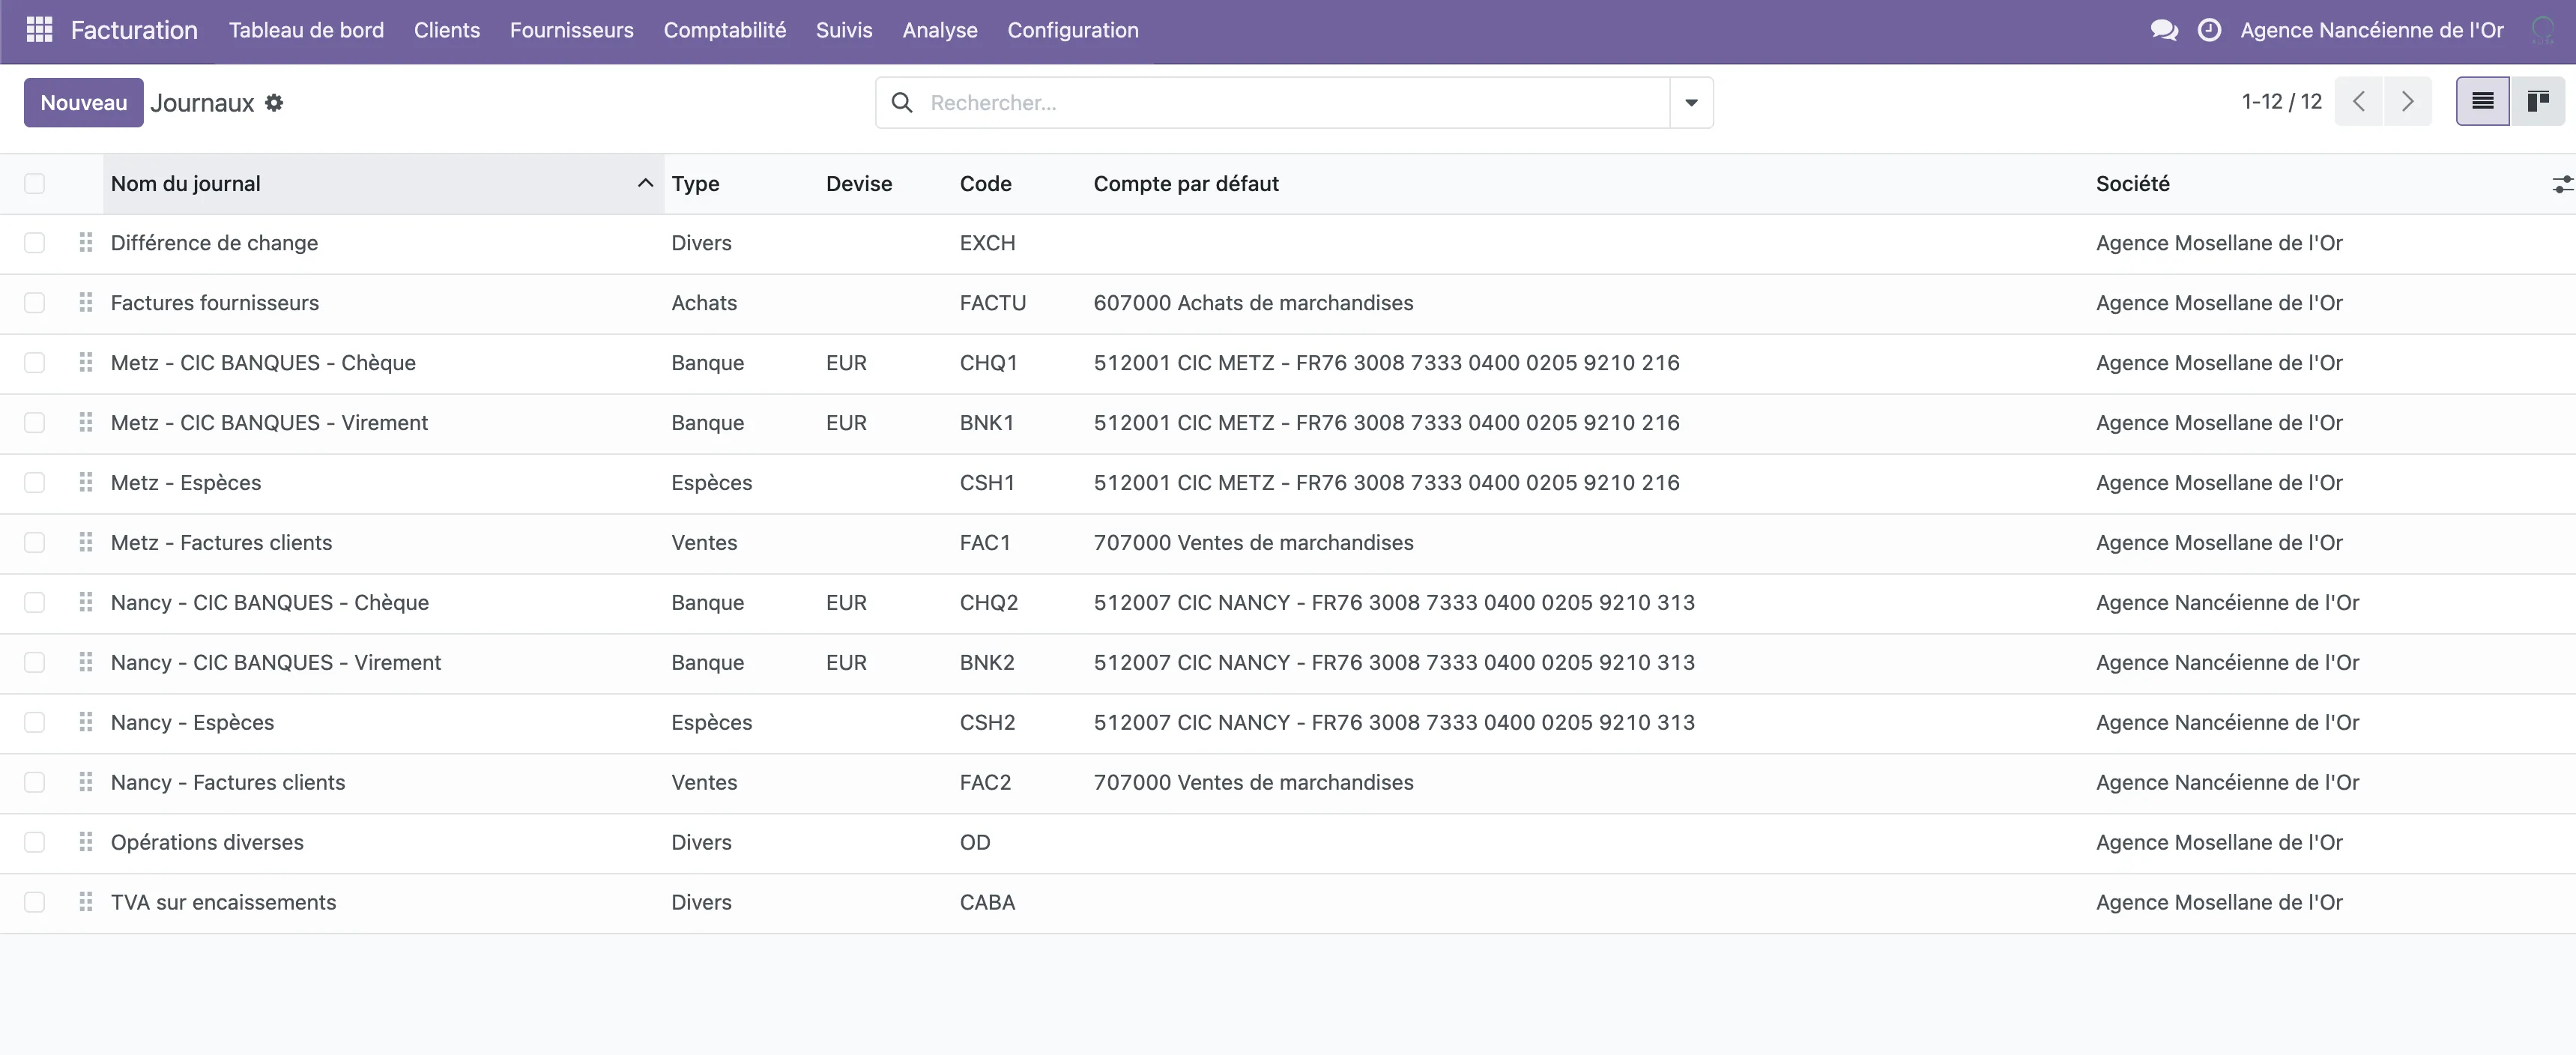Image resolution: width=2576 pixels, height=1055 pixels.
Task: Grab drag handle of Metz - Factures clients
Action: [86, 543]
